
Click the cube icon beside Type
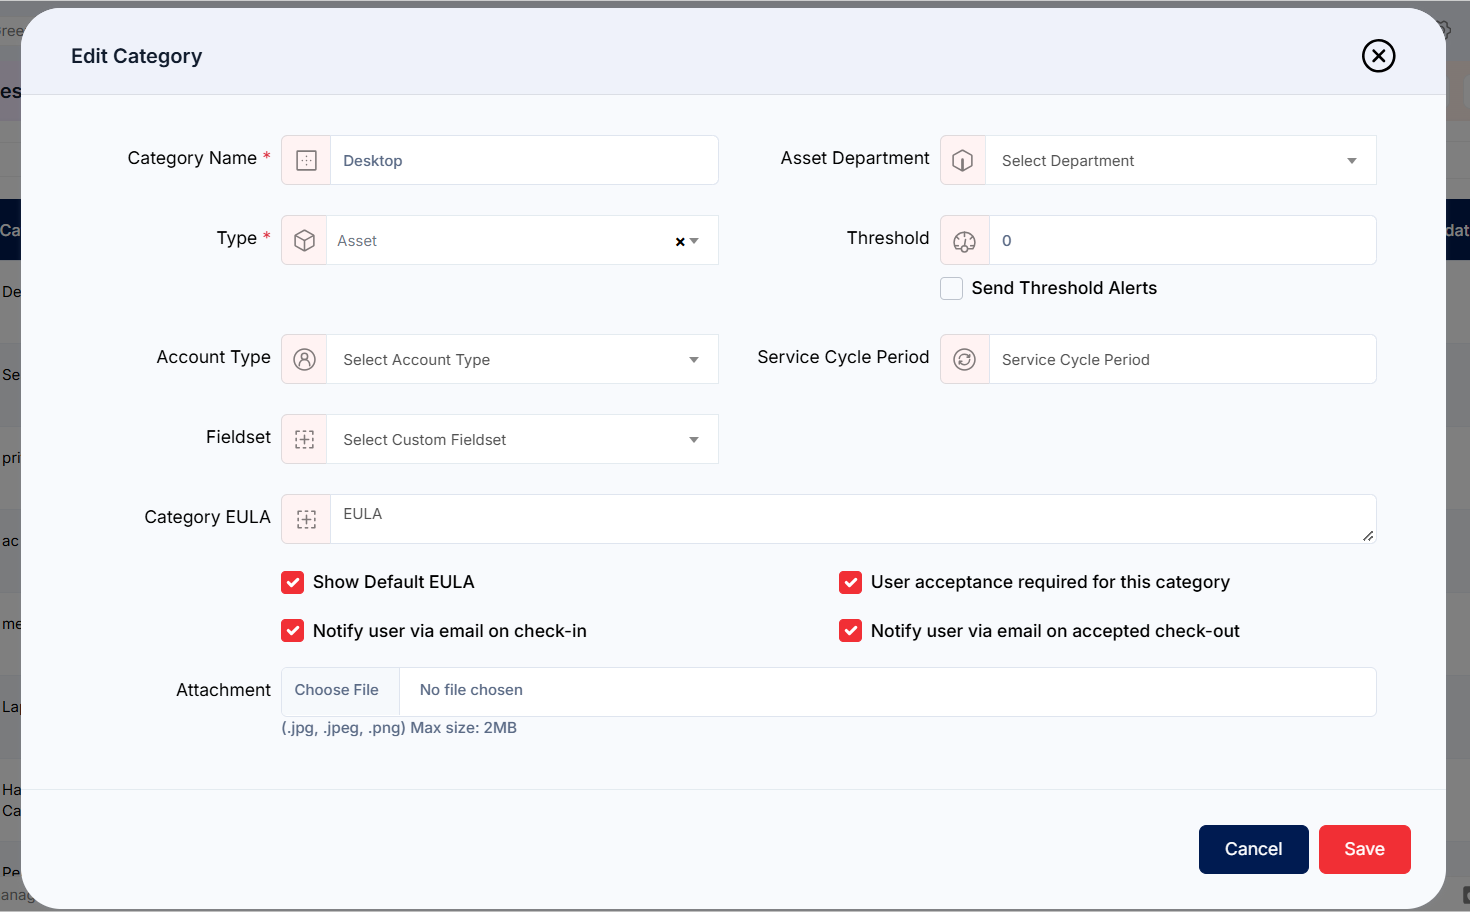point(305,240)
